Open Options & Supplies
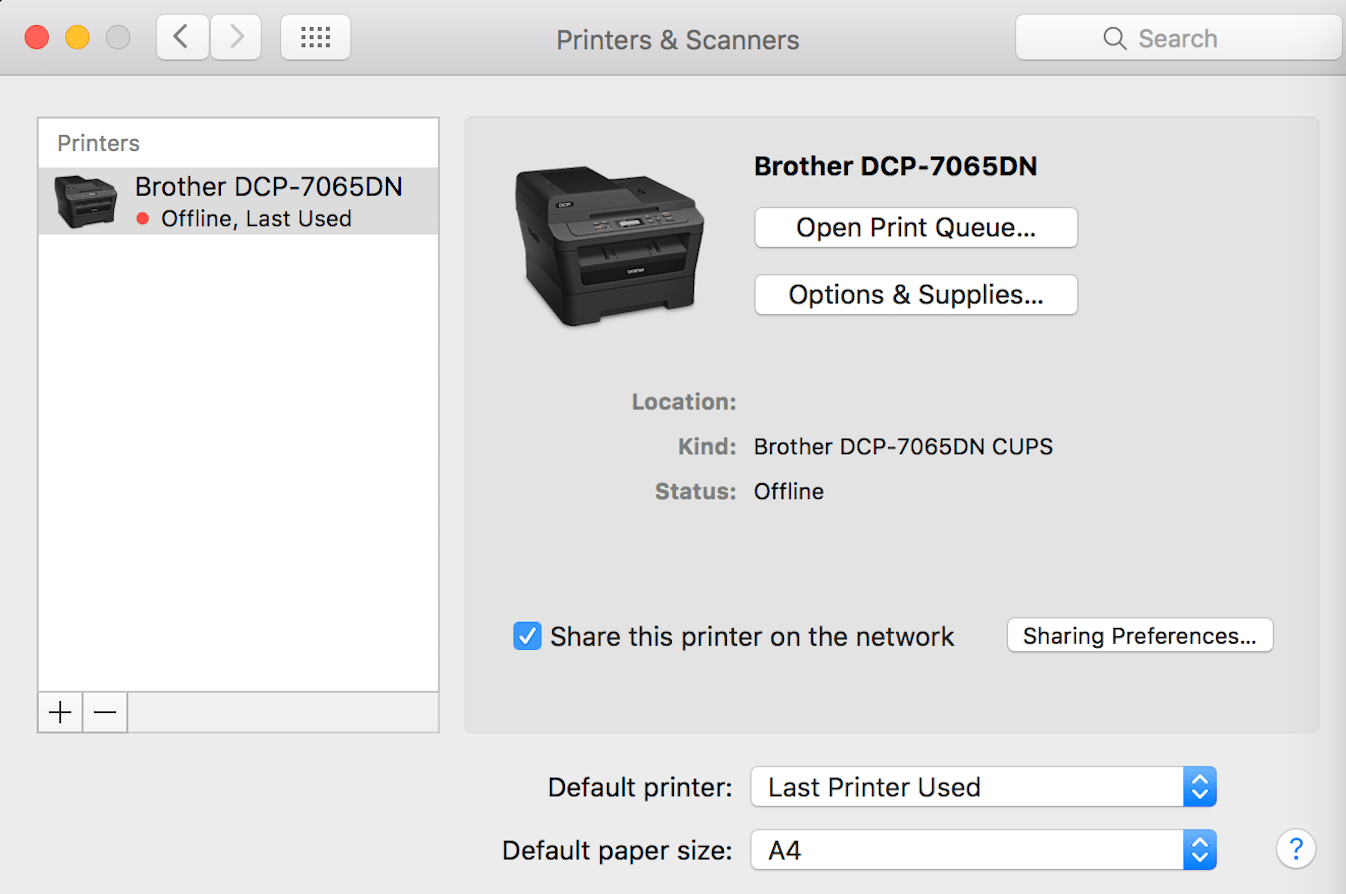 point(914,294)
